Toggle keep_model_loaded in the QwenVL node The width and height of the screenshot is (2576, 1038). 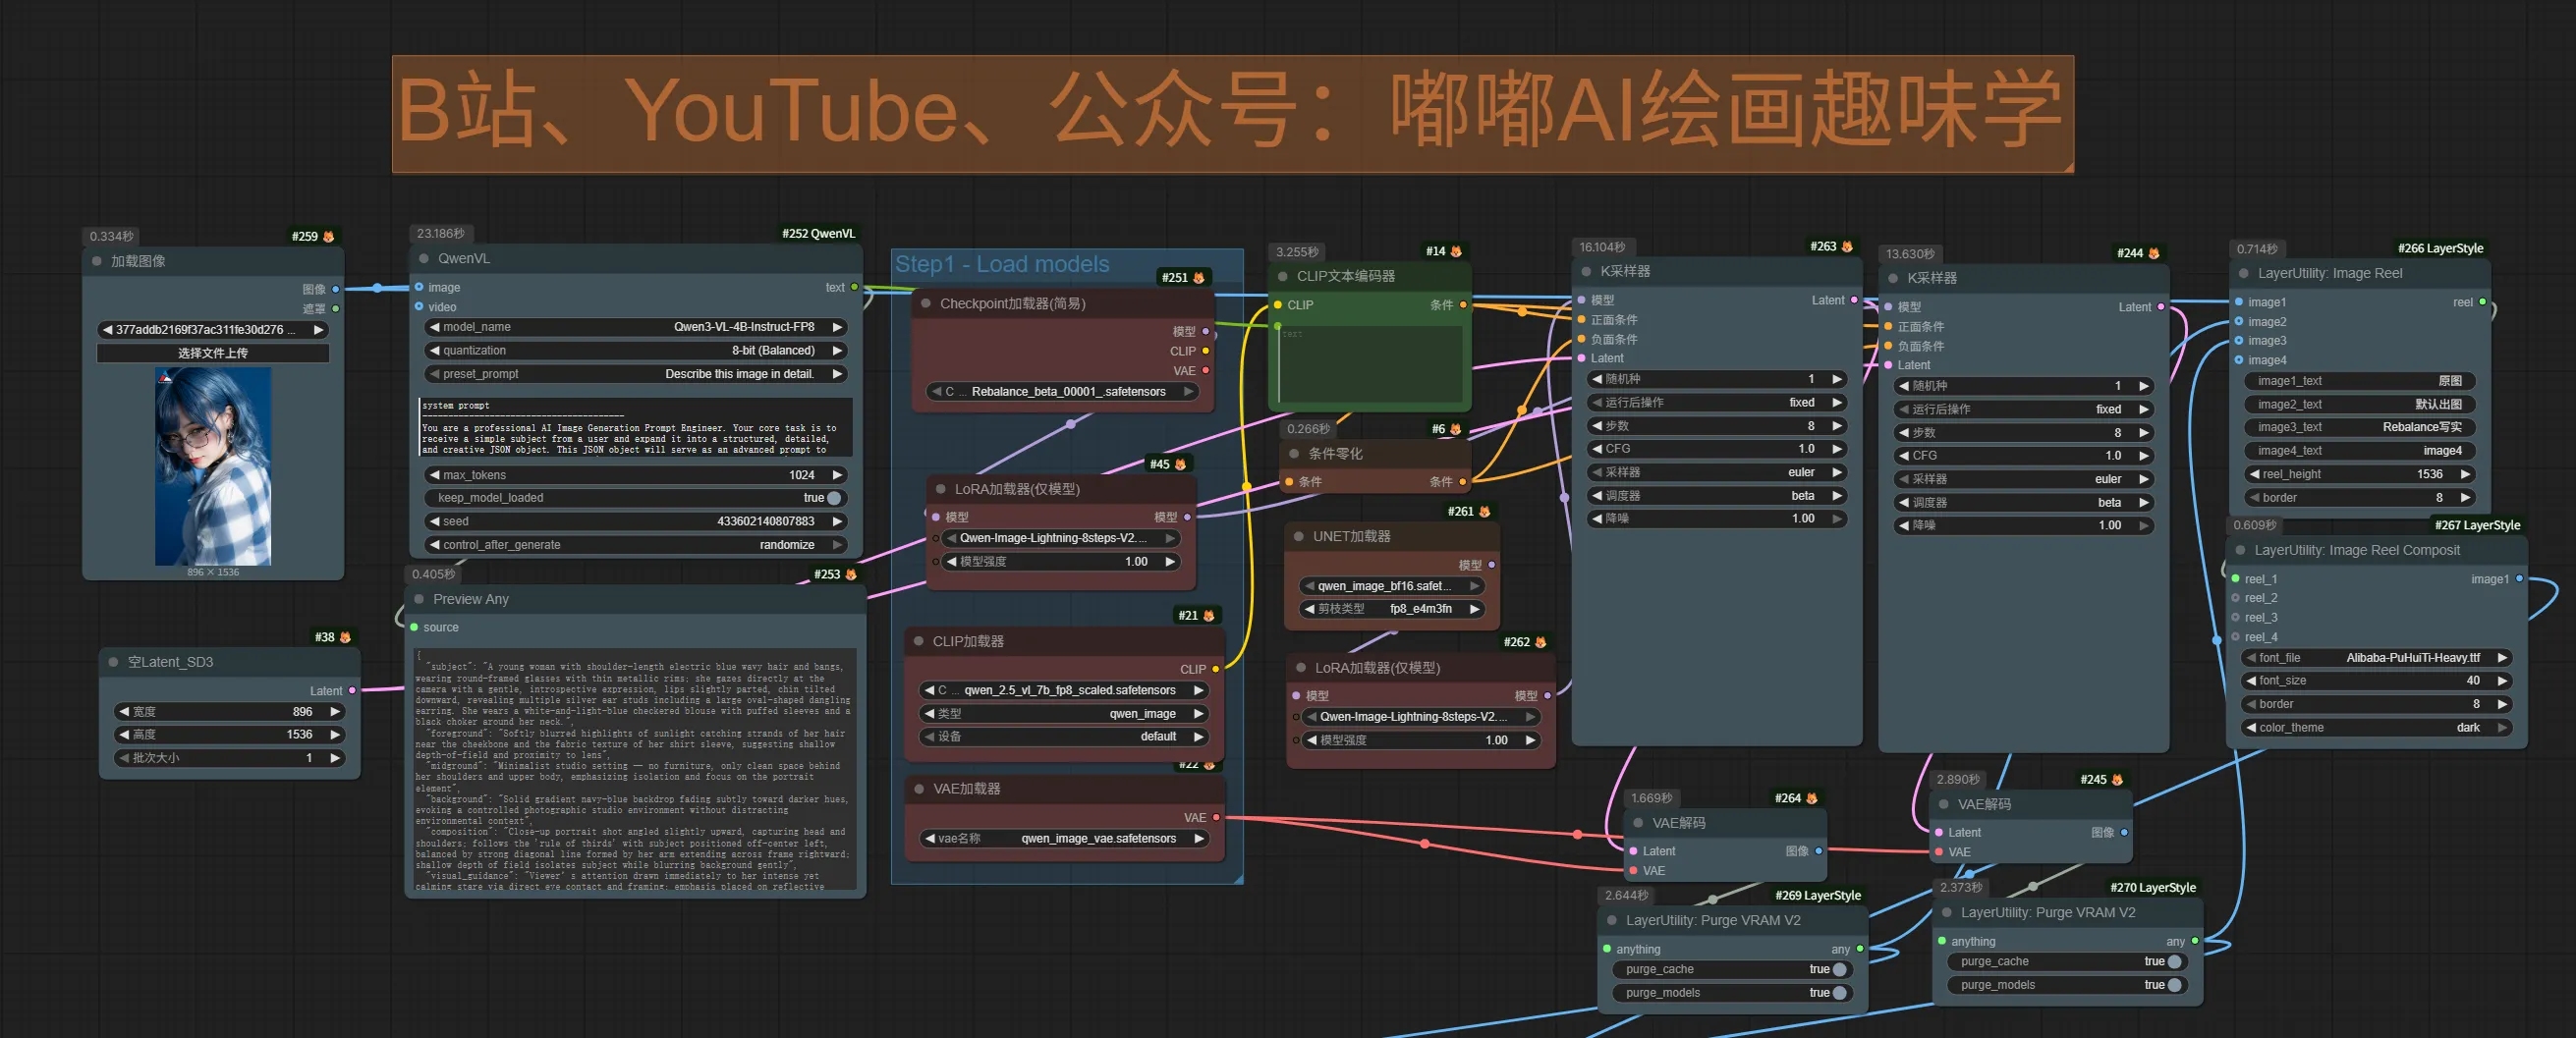[x=833, y=497]
